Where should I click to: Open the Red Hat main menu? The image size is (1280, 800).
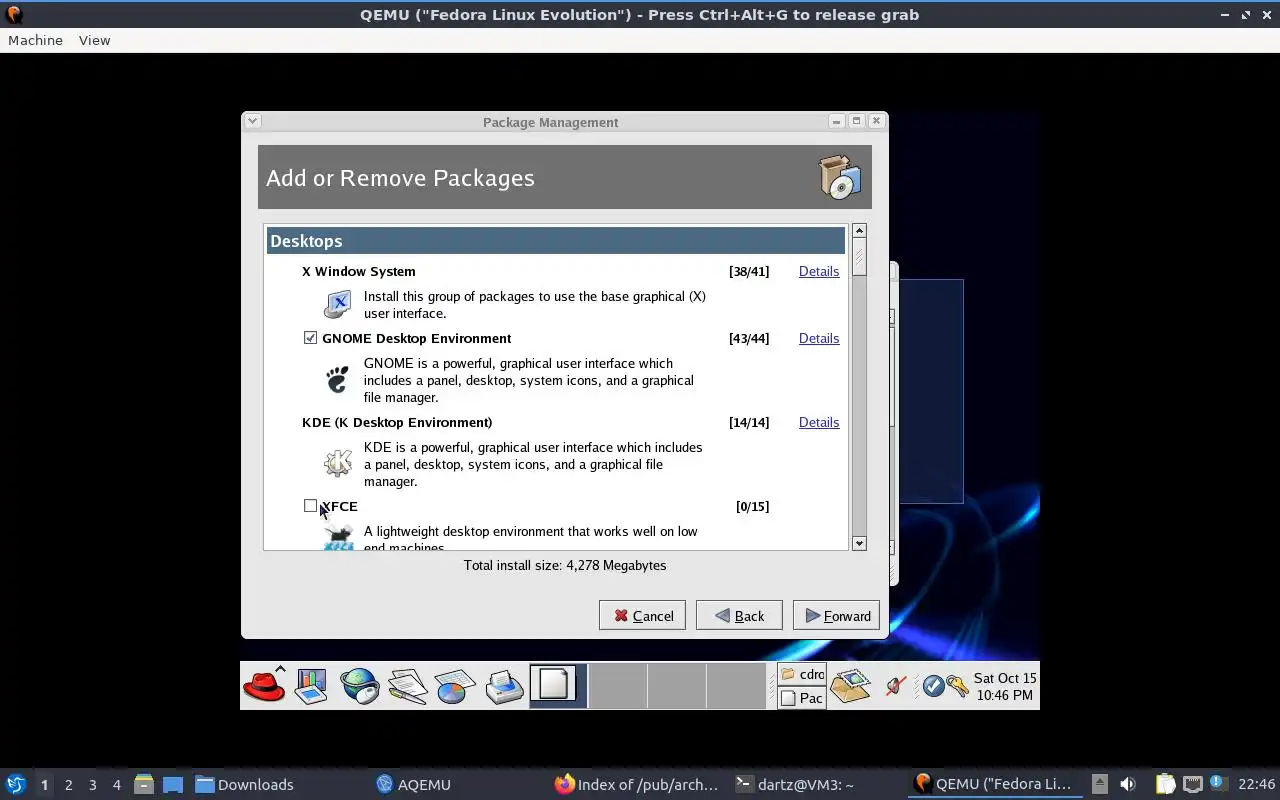click(x=264, y=686)
